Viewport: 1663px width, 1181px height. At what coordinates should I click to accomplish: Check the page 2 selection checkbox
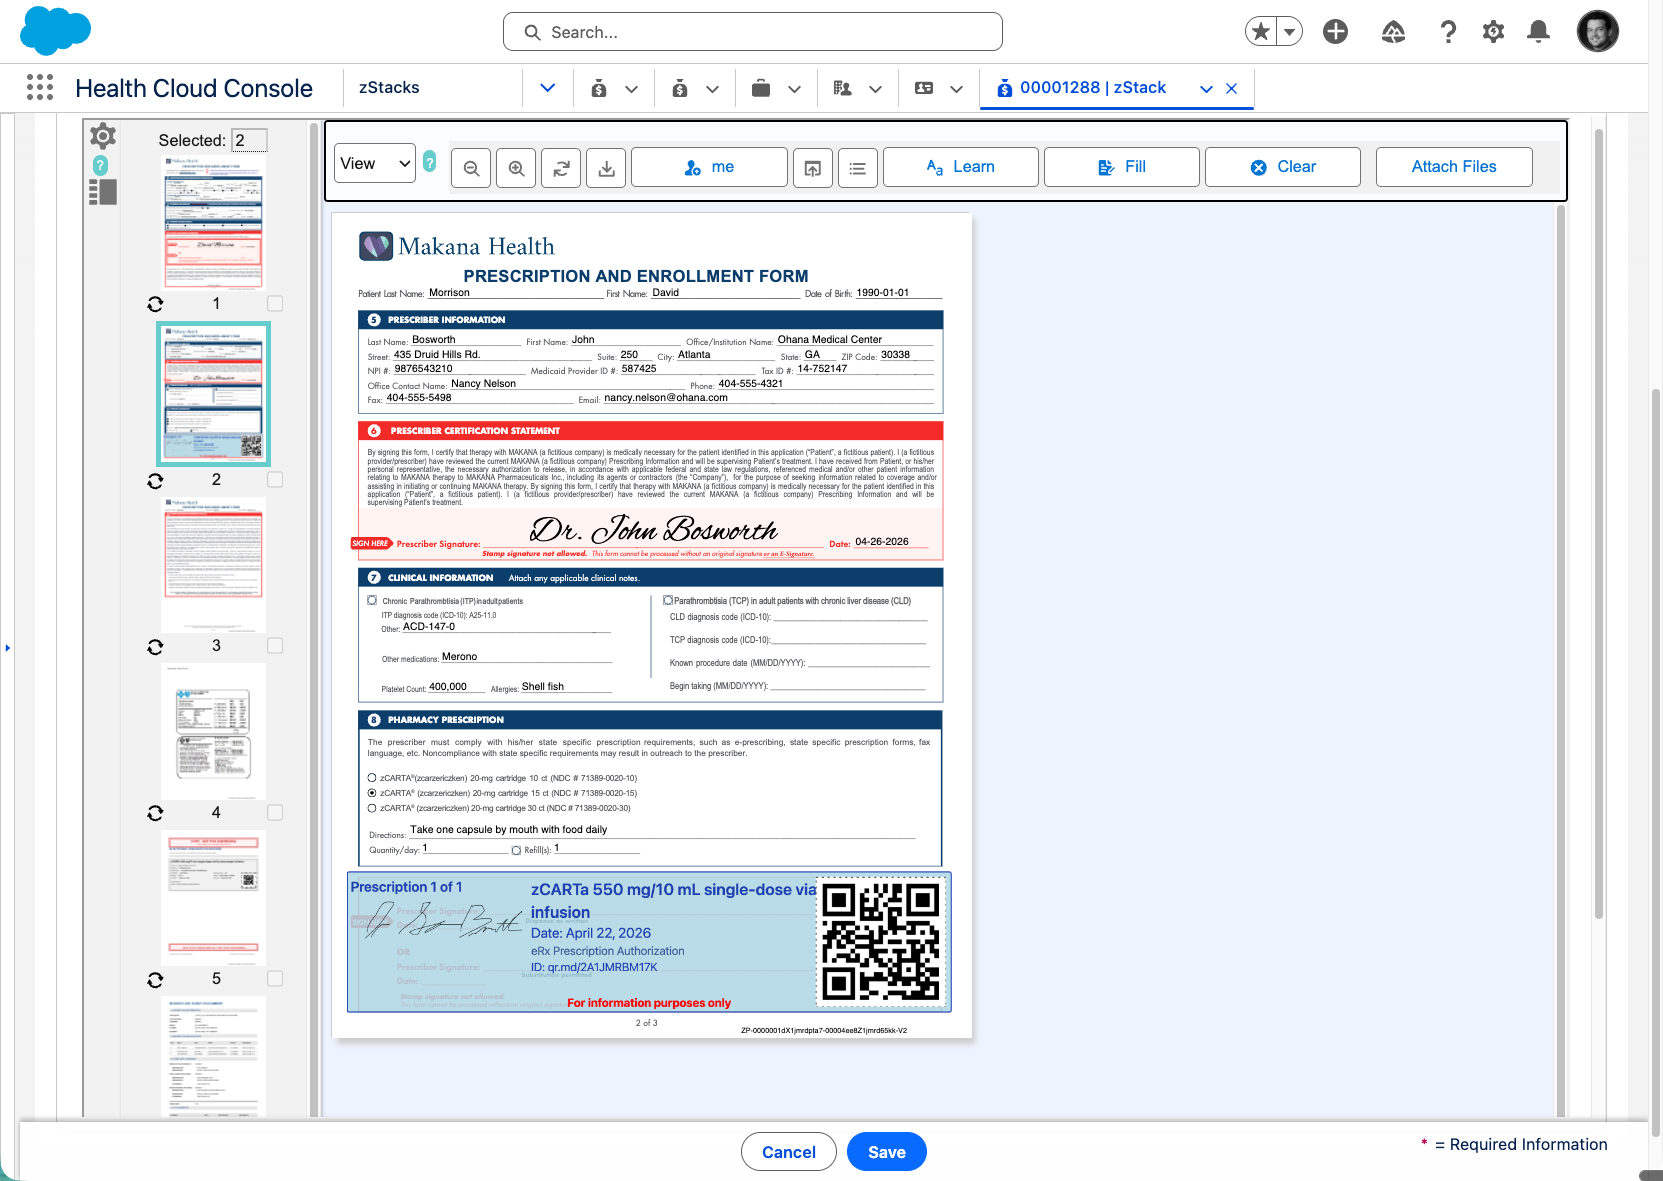click(x=275, y=480)
